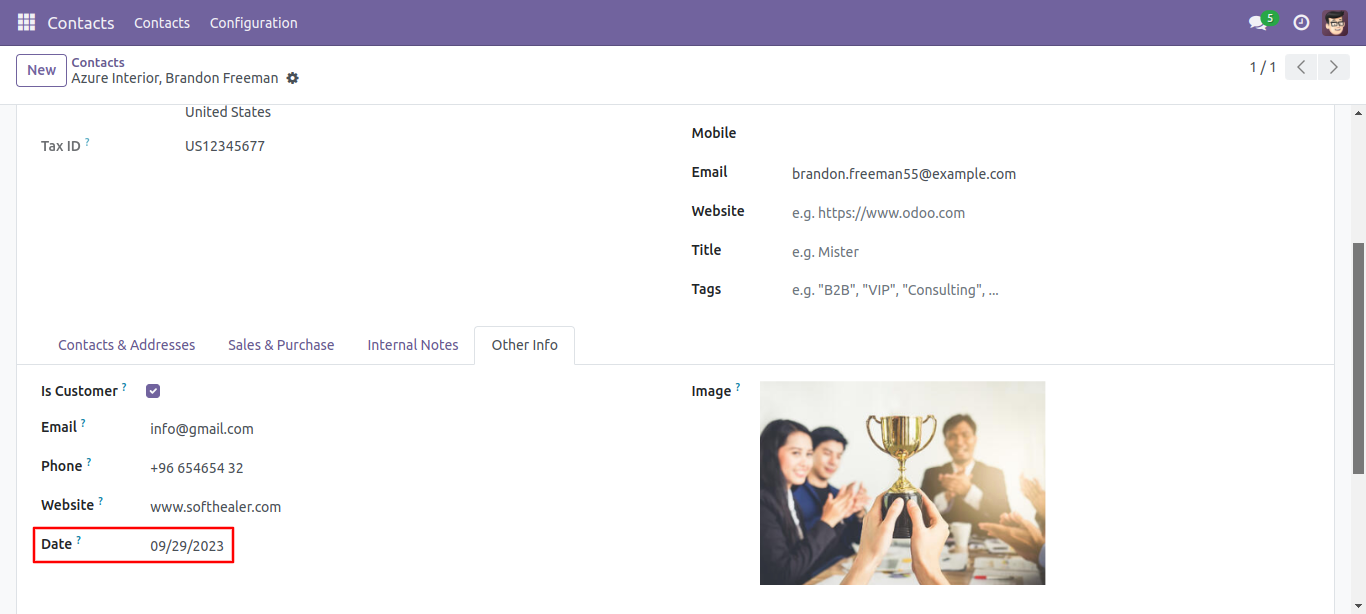Open the activities clock icon
The width and height of the screenshot is (1366, 614).
[1301, 22]
